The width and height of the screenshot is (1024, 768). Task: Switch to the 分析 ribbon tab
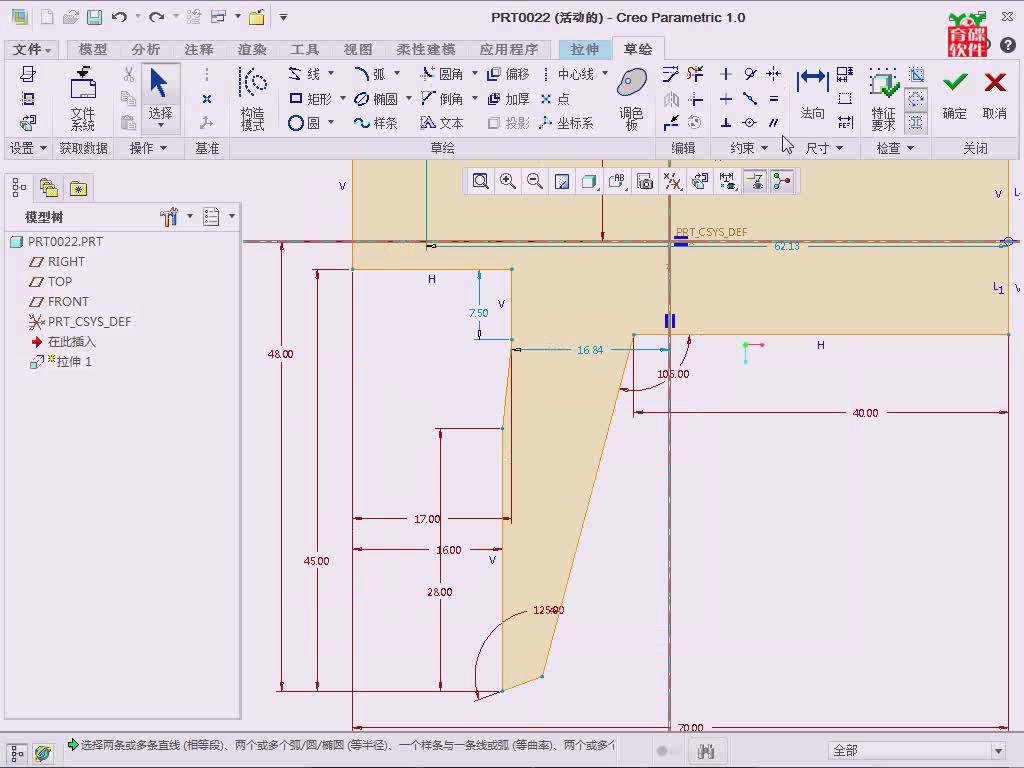(146, 50)
